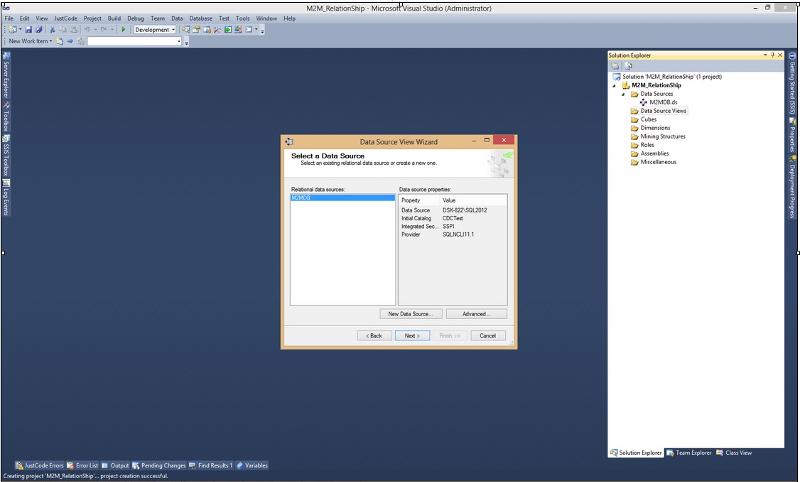Open the Properties side tab
Image resolution: width=800 pixels, height=482 pixels.
(792, 135)
